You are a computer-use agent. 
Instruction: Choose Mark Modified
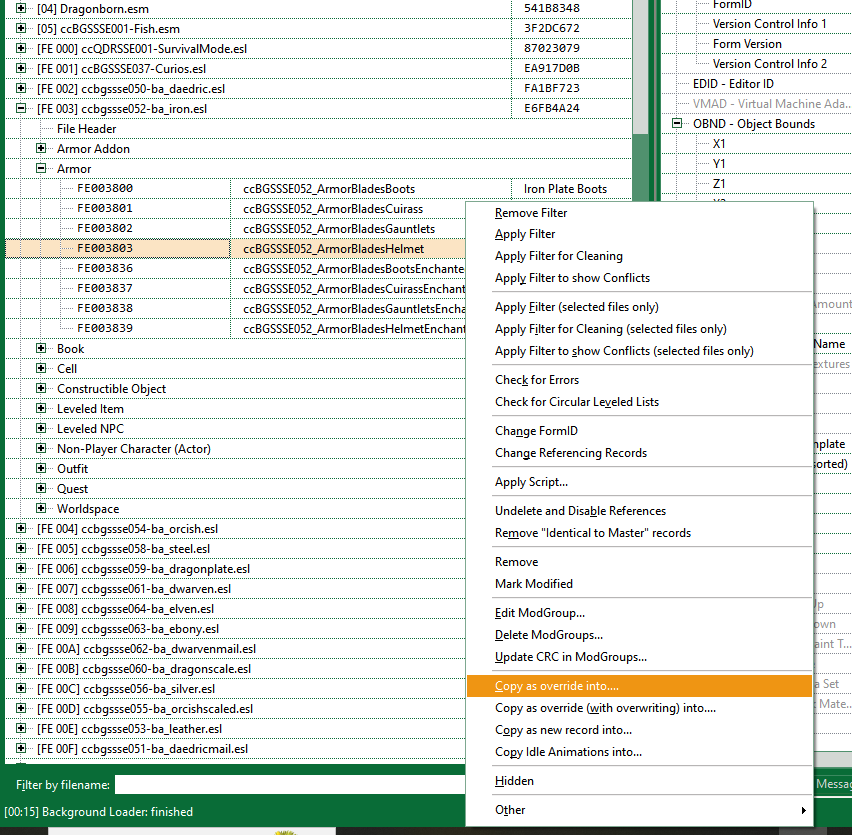point(639,584)
